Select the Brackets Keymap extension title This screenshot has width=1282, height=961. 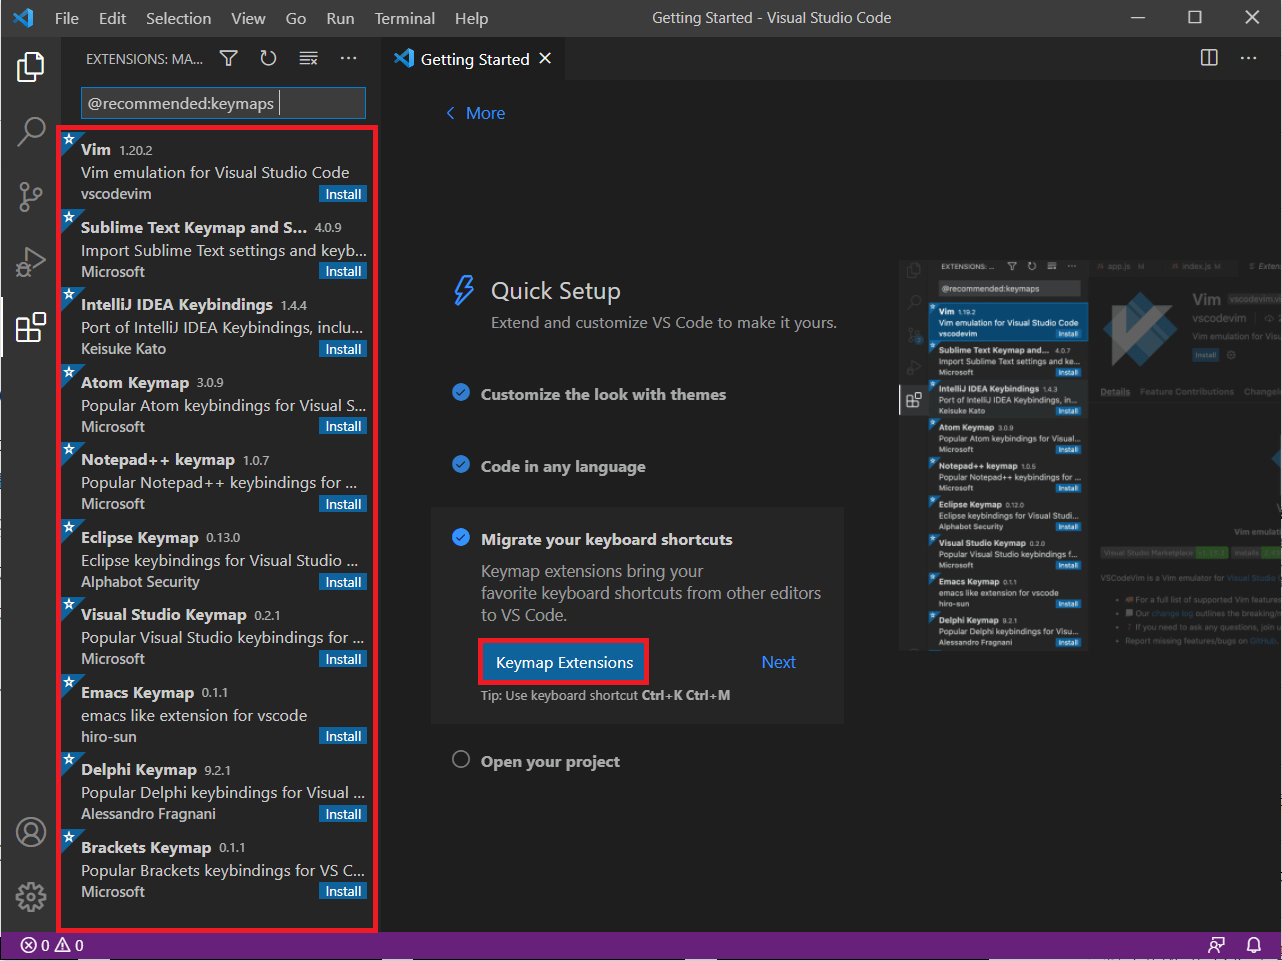coord(146,847)
